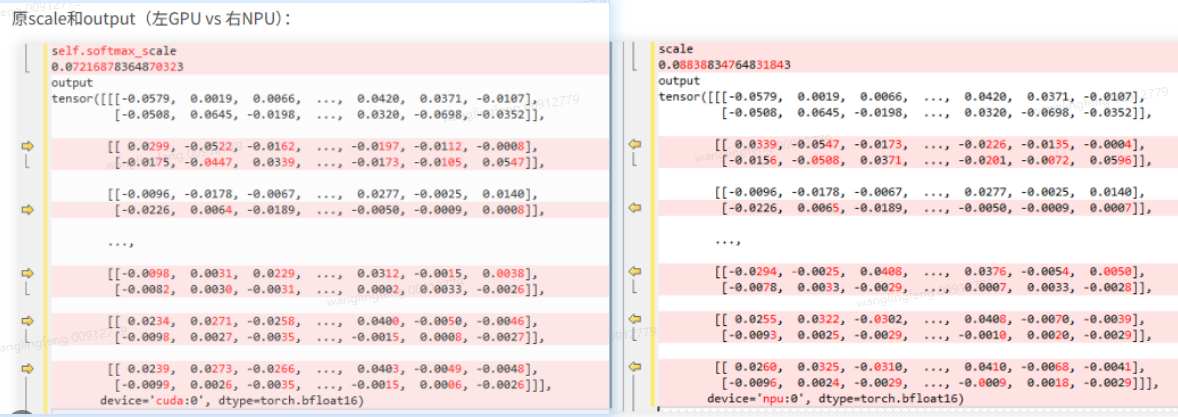Click the value 0.07216878364870323
This screenshot has height=417, width=1178.
click(118, 67)
